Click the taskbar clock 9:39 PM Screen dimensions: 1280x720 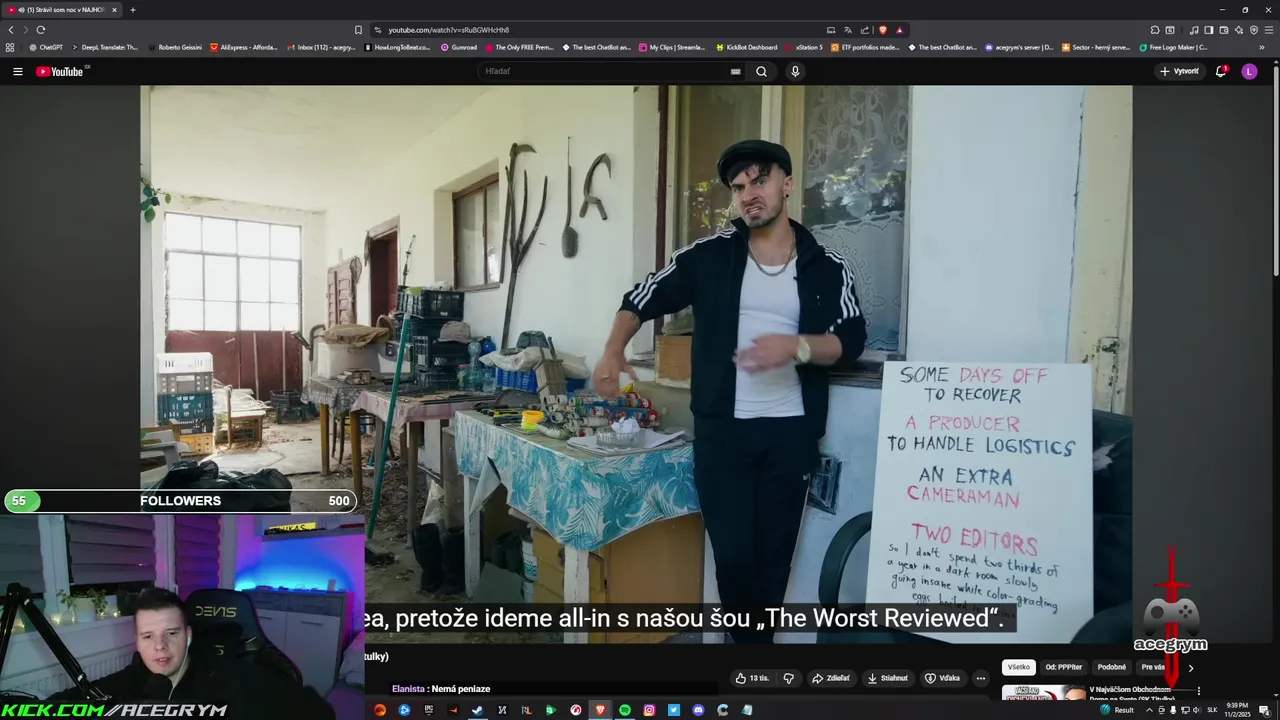[x=1236, y=710]
